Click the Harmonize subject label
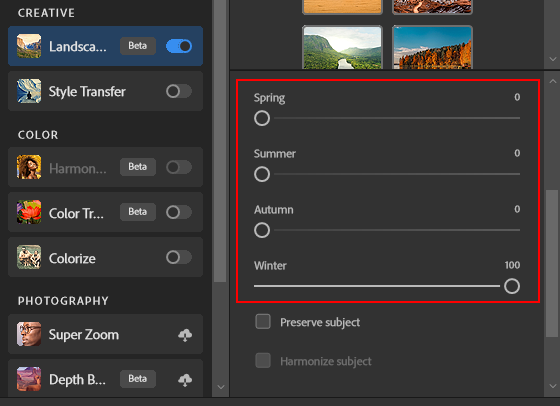Screen dimensions: 560x406 click(326, 361)
